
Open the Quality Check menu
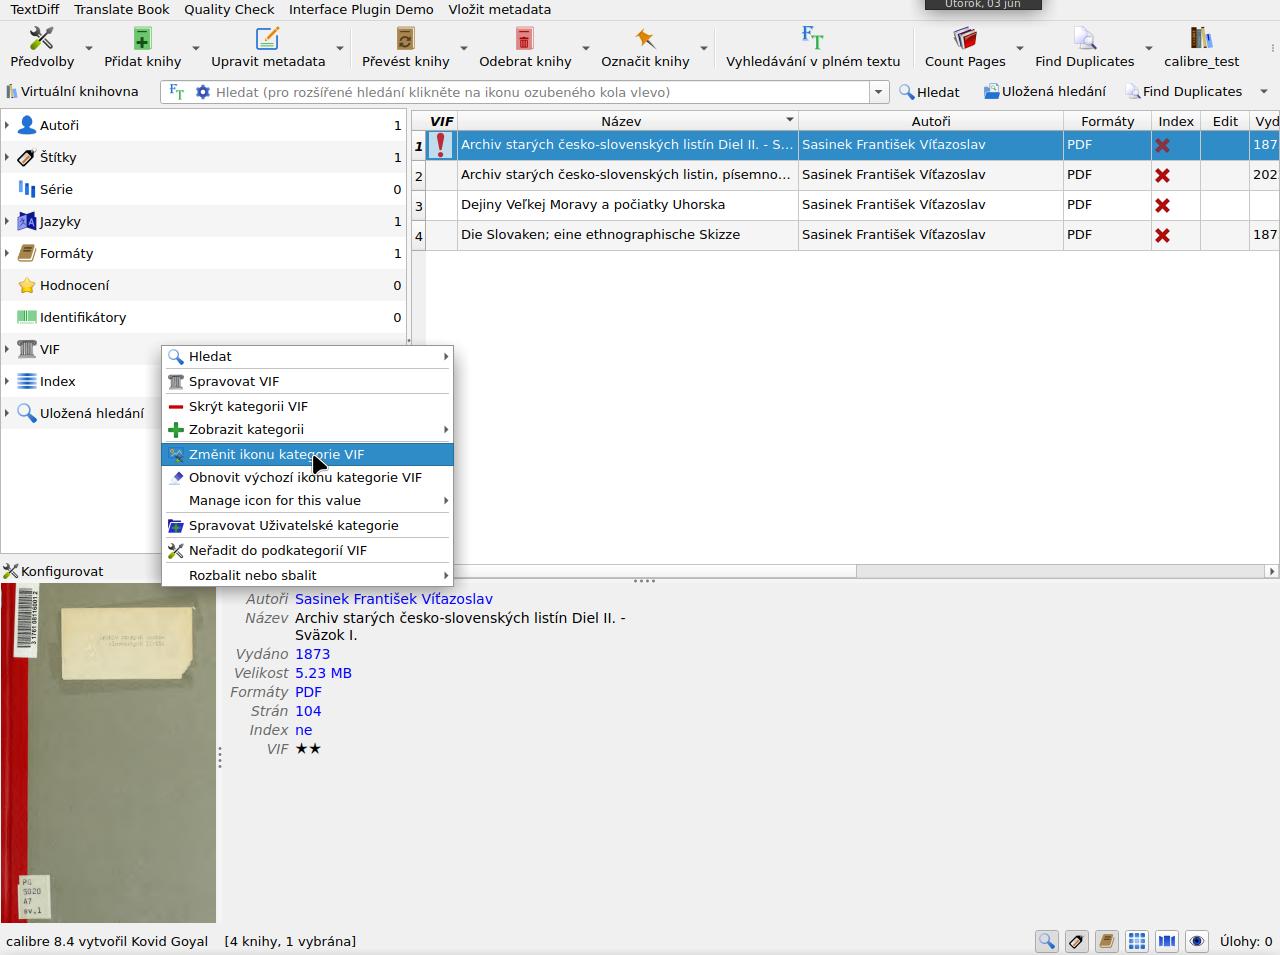229,9
